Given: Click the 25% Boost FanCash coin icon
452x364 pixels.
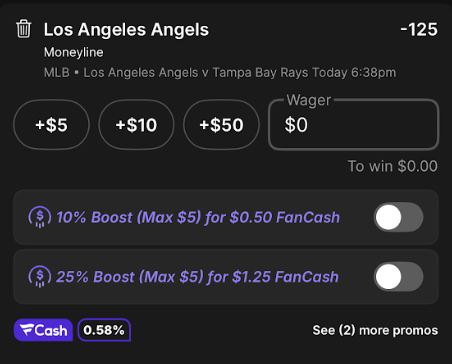Looking at the screenshot, I should 40,276.
